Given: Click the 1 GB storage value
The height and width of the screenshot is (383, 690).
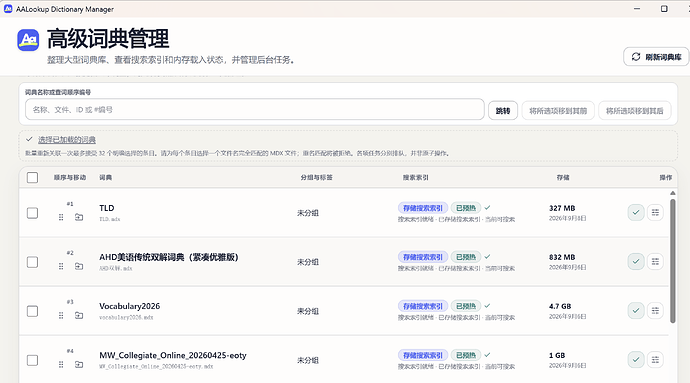Looking at the screenshot, I should click(x=557, y=355).
